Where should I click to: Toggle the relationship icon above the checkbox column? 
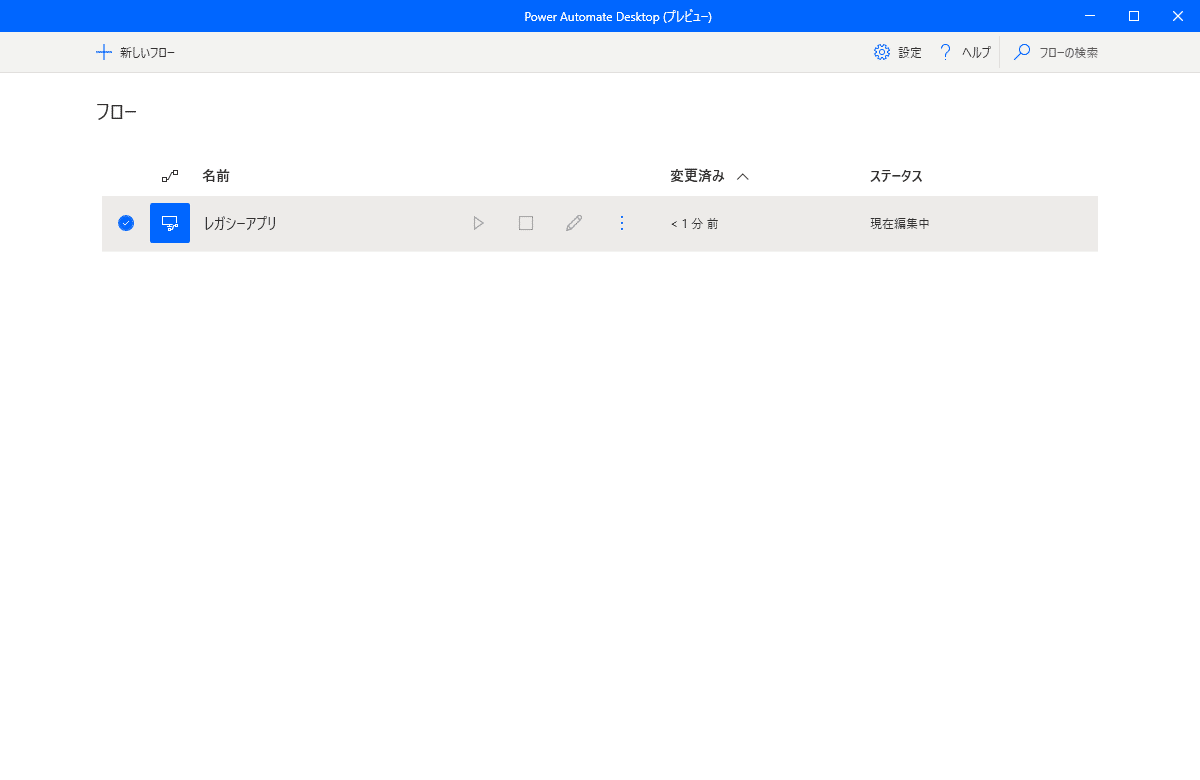(x=169, y=174)
